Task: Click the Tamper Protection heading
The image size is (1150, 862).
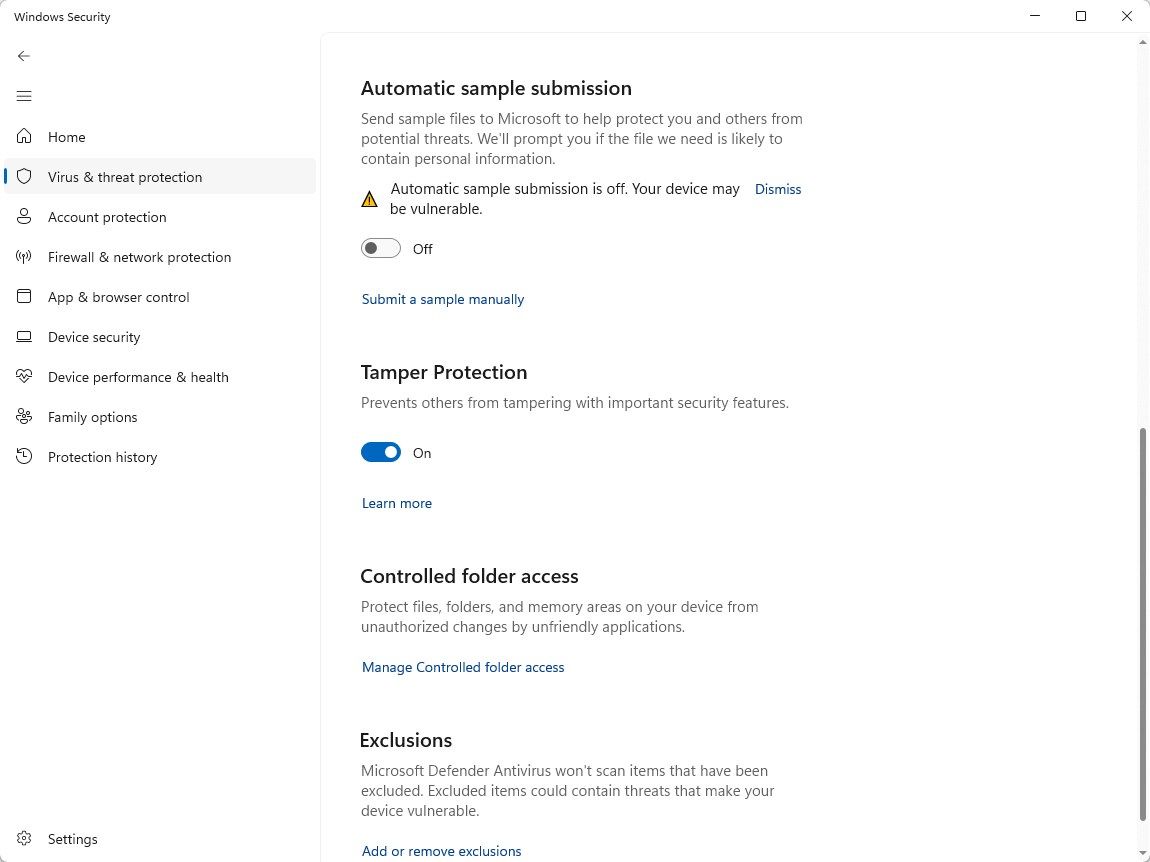Action: (444, 372)
